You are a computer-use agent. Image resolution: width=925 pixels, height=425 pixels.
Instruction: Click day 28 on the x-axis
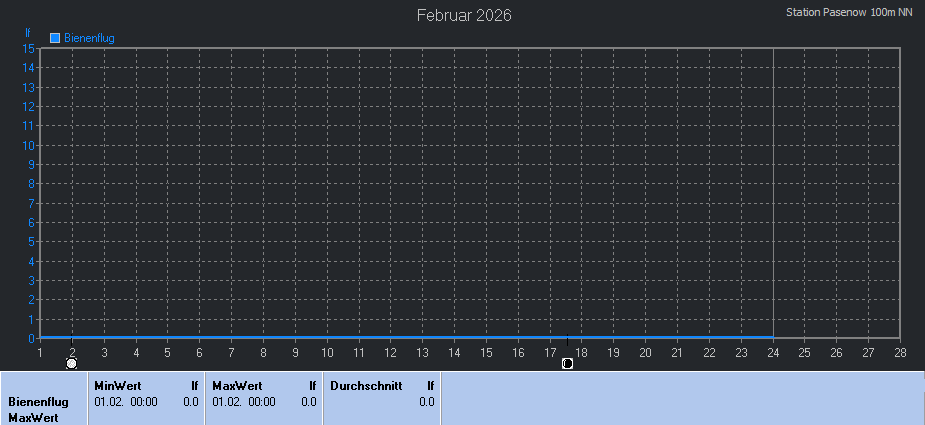900,352
